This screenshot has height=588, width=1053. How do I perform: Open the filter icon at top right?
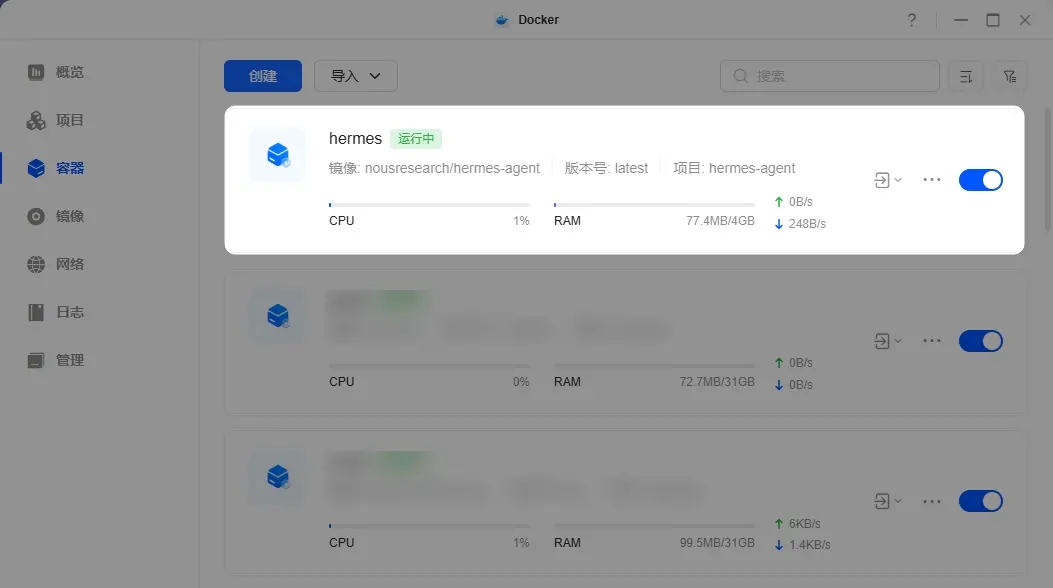click(x=1010, y=75)
